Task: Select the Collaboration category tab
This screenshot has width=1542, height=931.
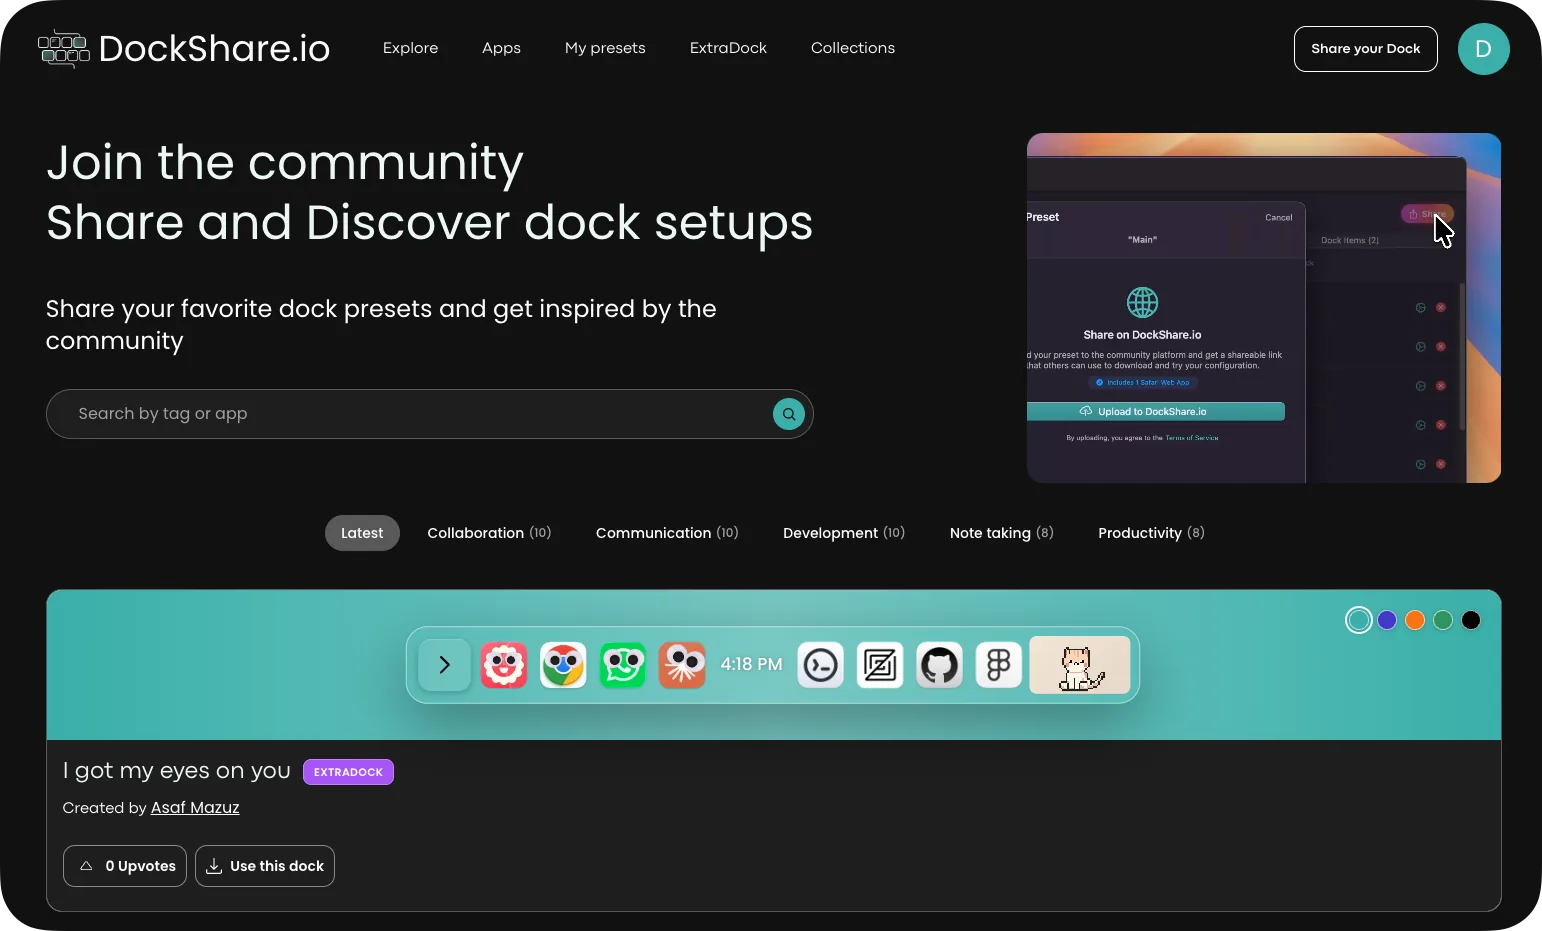Action: (489, 533)
